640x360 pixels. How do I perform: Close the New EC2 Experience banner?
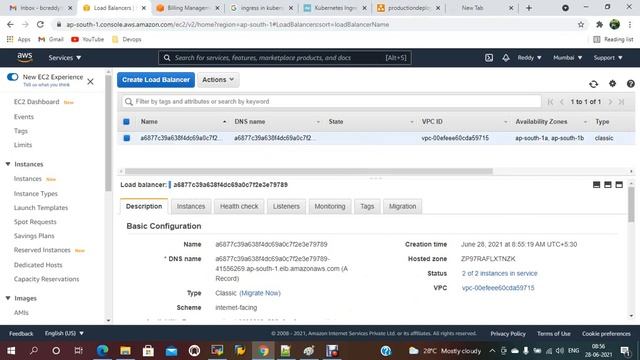pyautogui.click(x=90, y=82)
